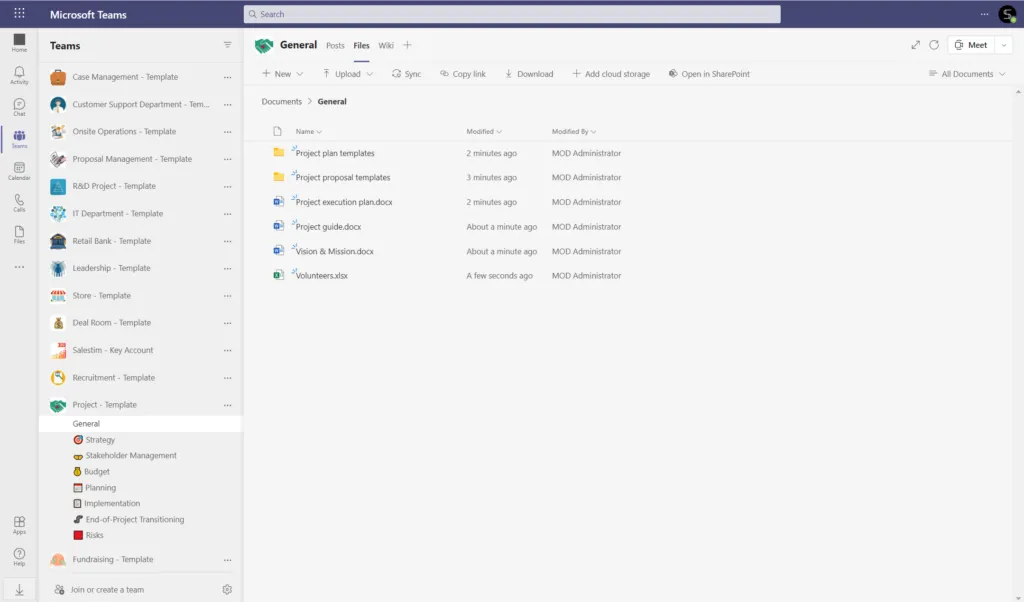Open Settings and more ellipsis in title bar
1024x602 pixels.
pyautogui.click(x=984, y=14)
